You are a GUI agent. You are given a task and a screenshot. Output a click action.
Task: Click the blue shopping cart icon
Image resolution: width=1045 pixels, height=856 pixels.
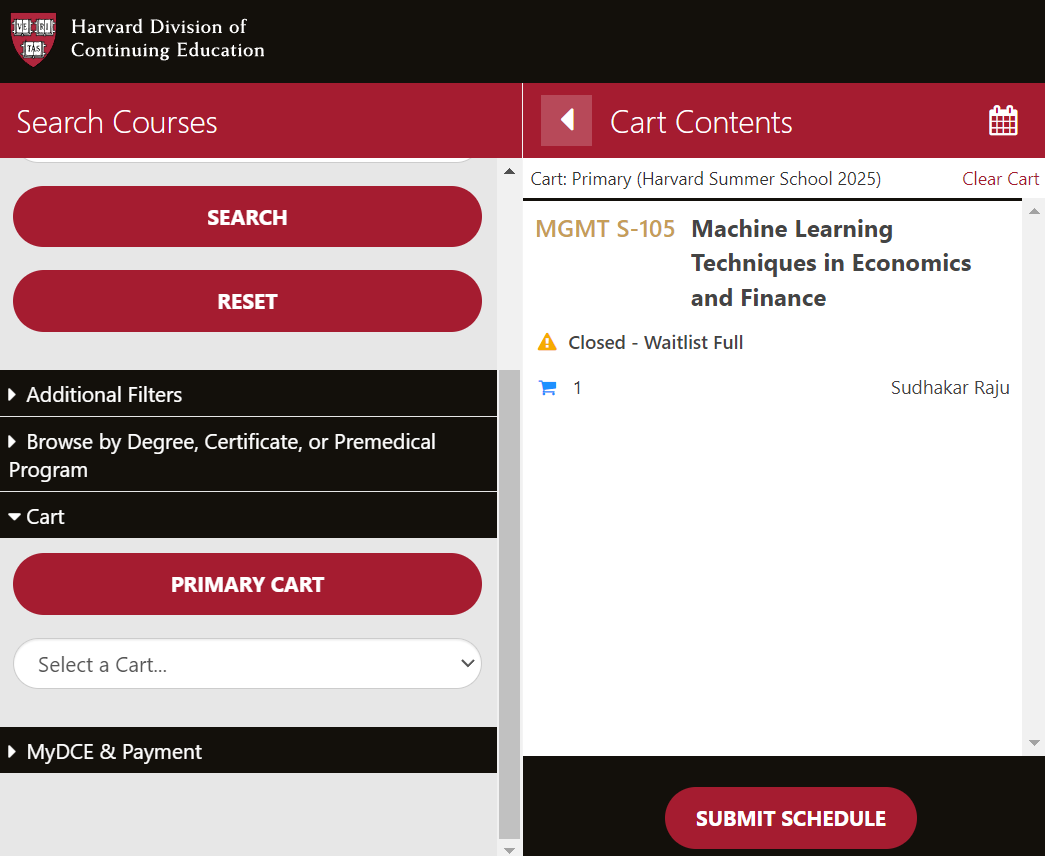[x=547, y=388]
